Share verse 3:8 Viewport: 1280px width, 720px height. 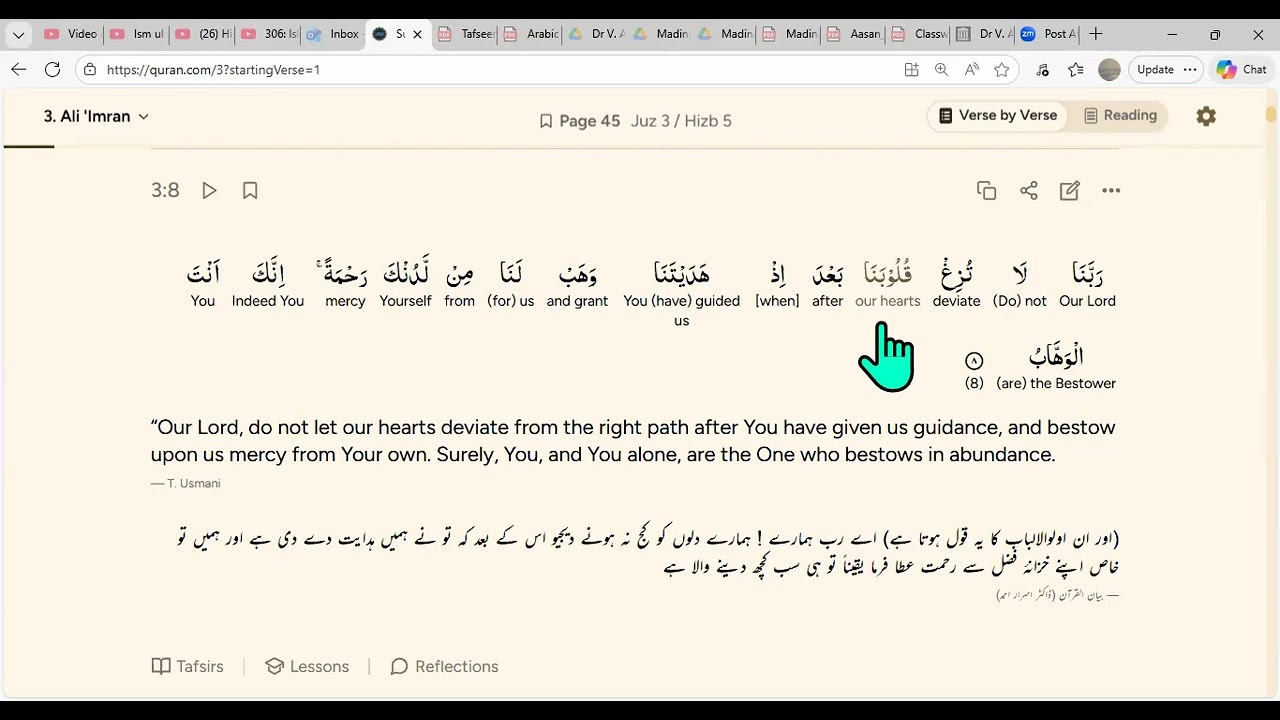1029,190
